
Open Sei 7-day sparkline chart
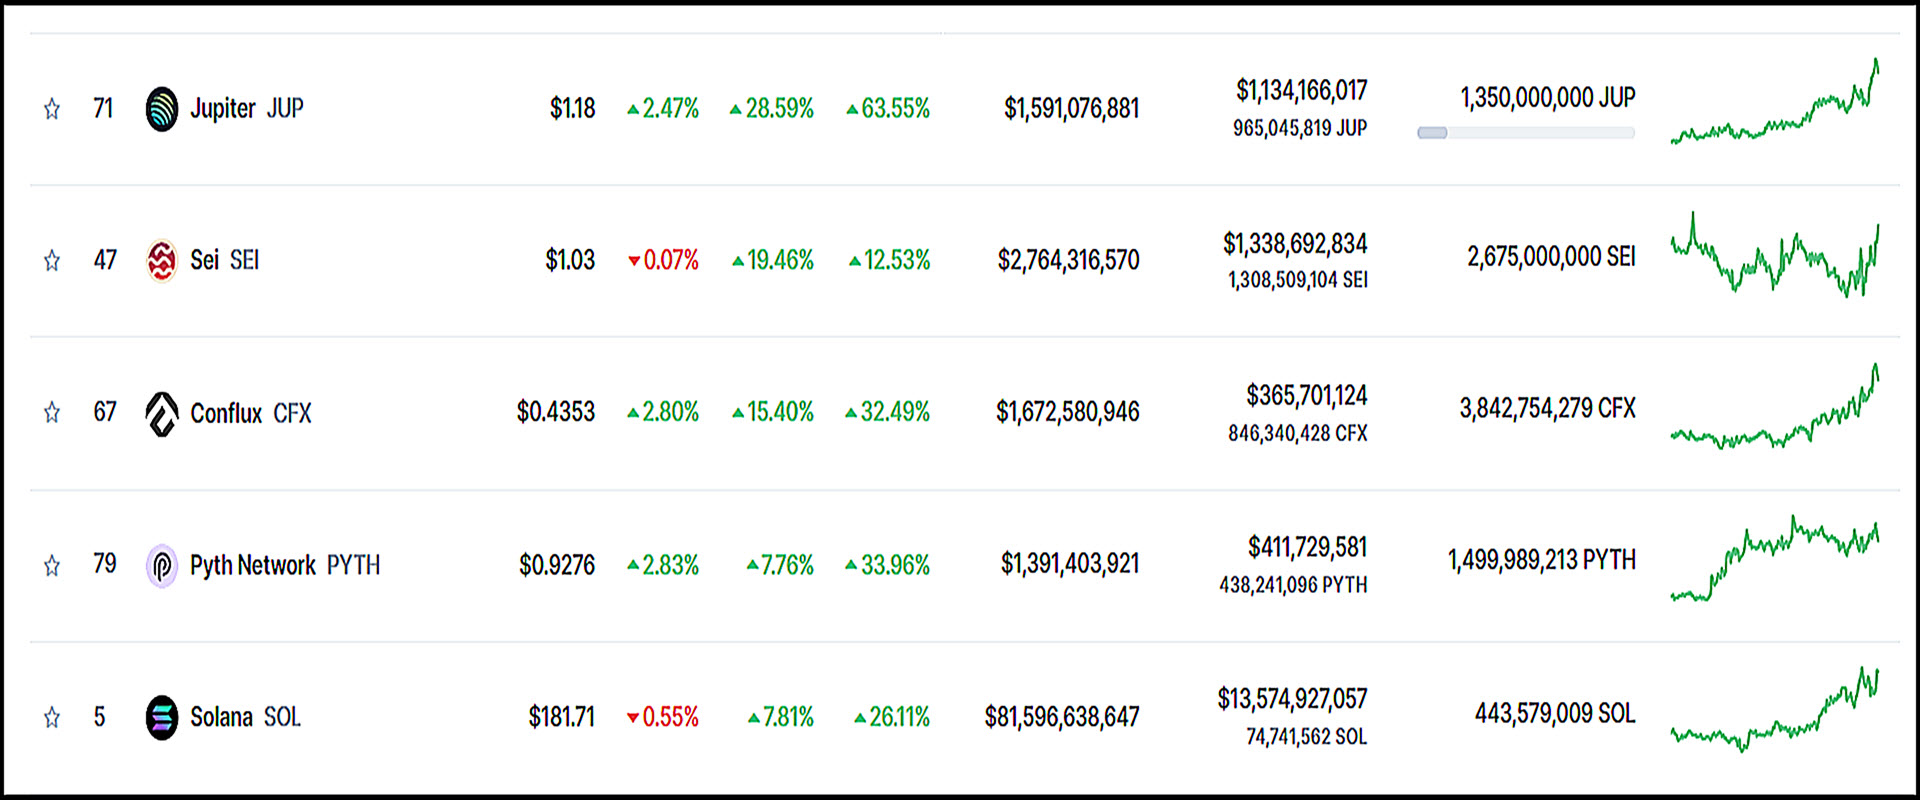click(x=1775, y=257)
